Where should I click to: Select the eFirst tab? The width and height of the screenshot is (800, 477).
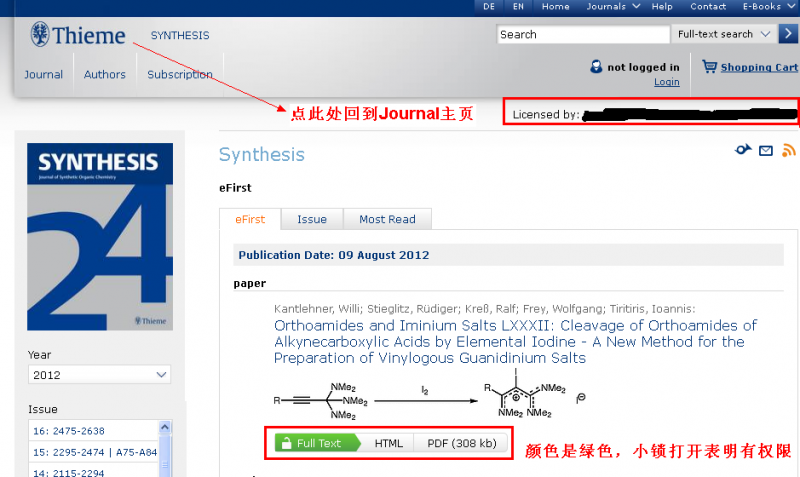(250, 219)
